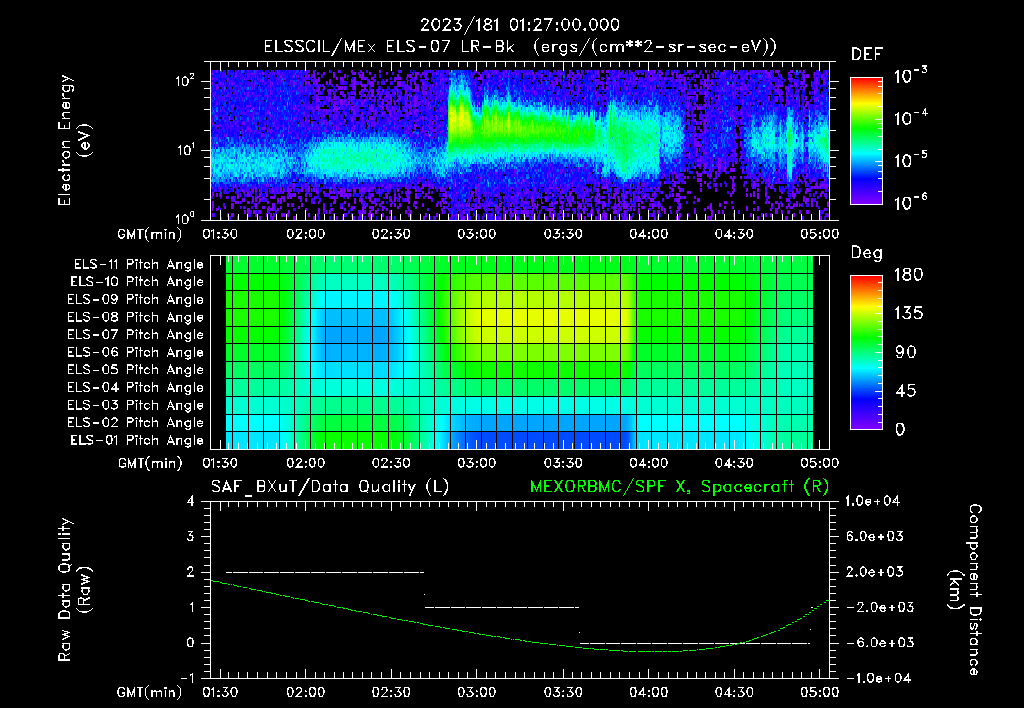Select the 10^-6 tick on DEF scale

tap(910, 202)
